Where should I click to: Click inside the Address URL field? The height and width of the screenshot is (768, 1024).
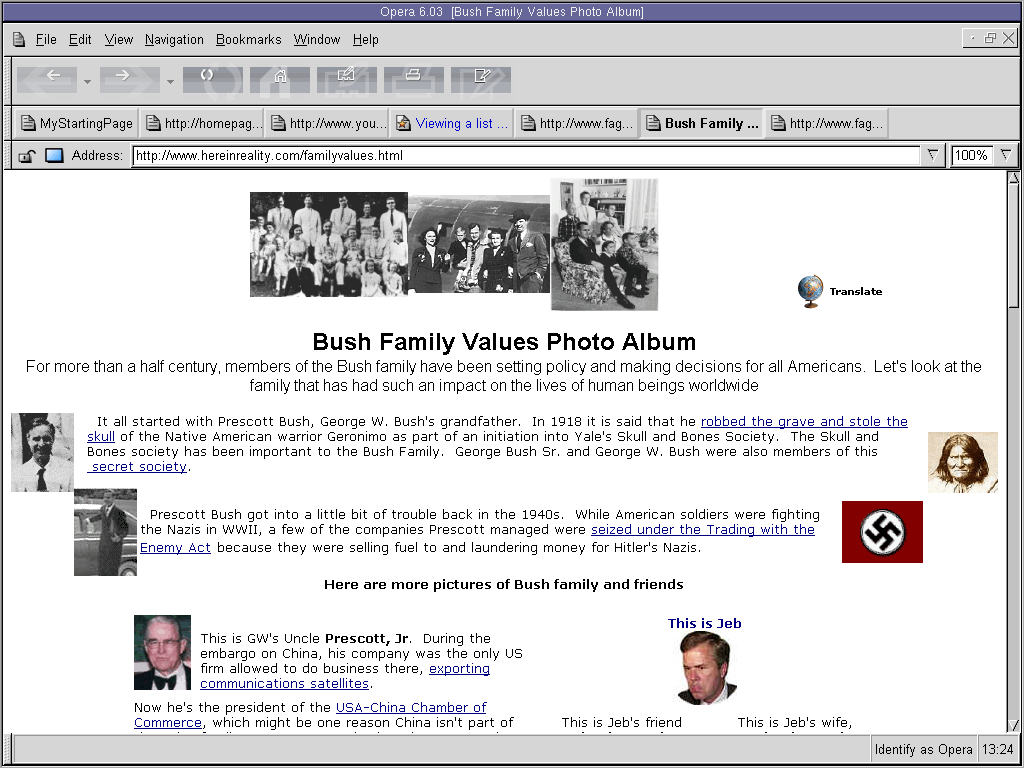coord(526,155)
